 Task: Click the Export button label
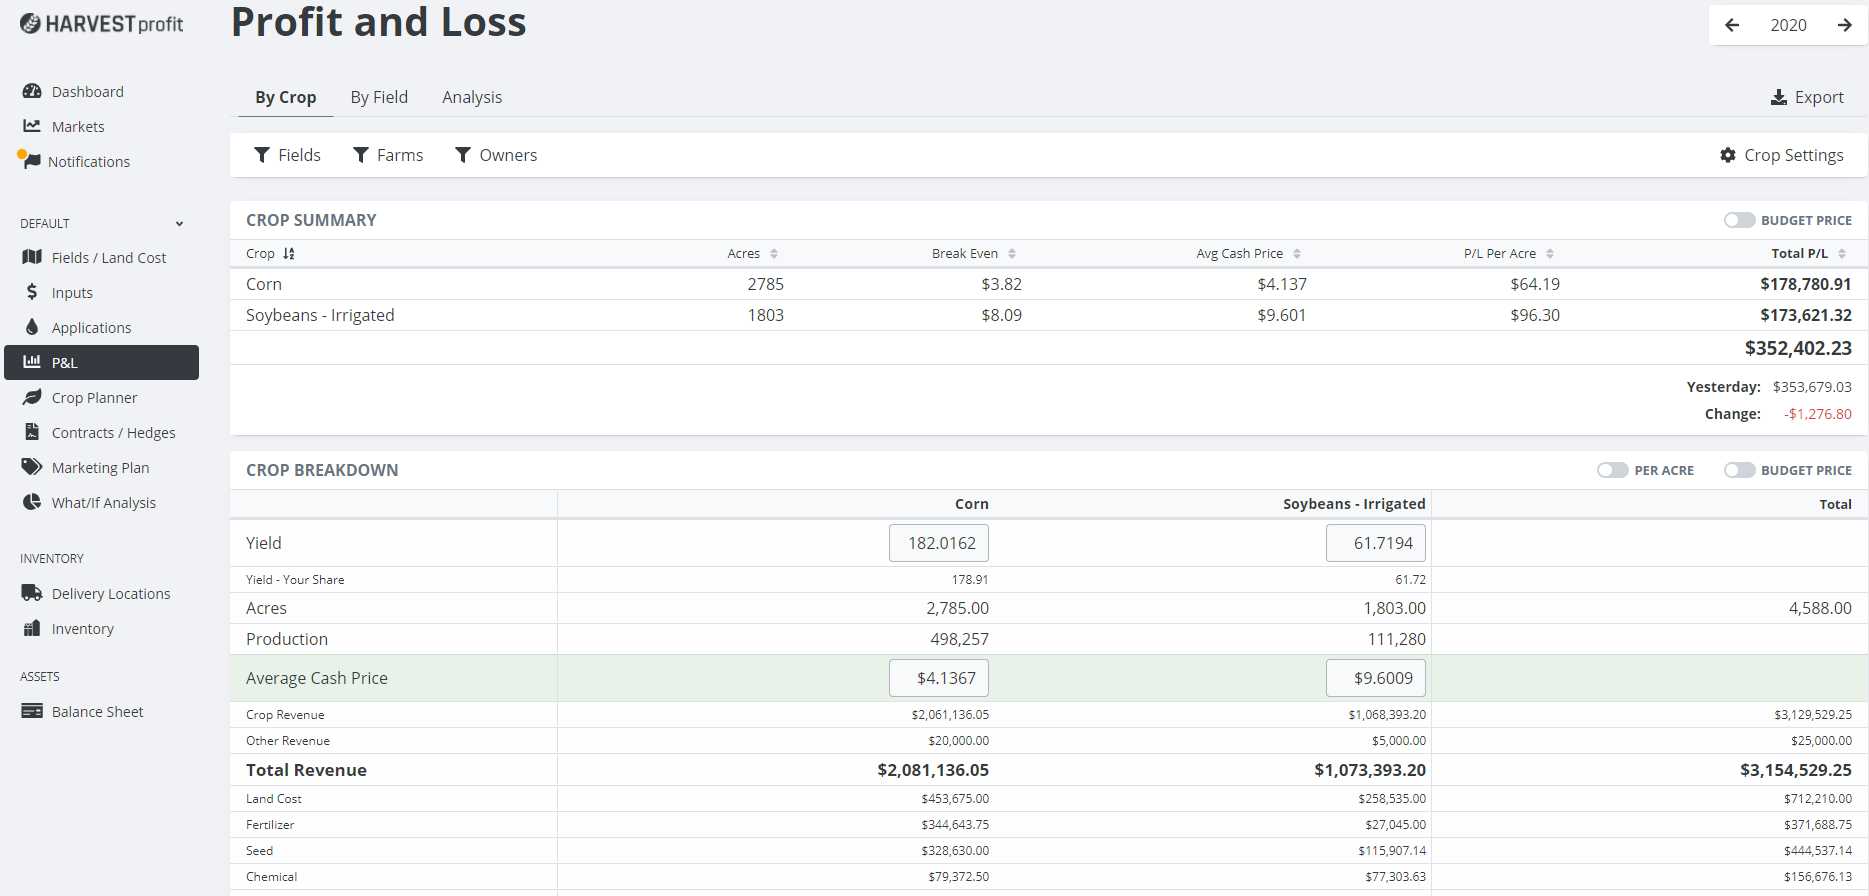point(1819,97)
